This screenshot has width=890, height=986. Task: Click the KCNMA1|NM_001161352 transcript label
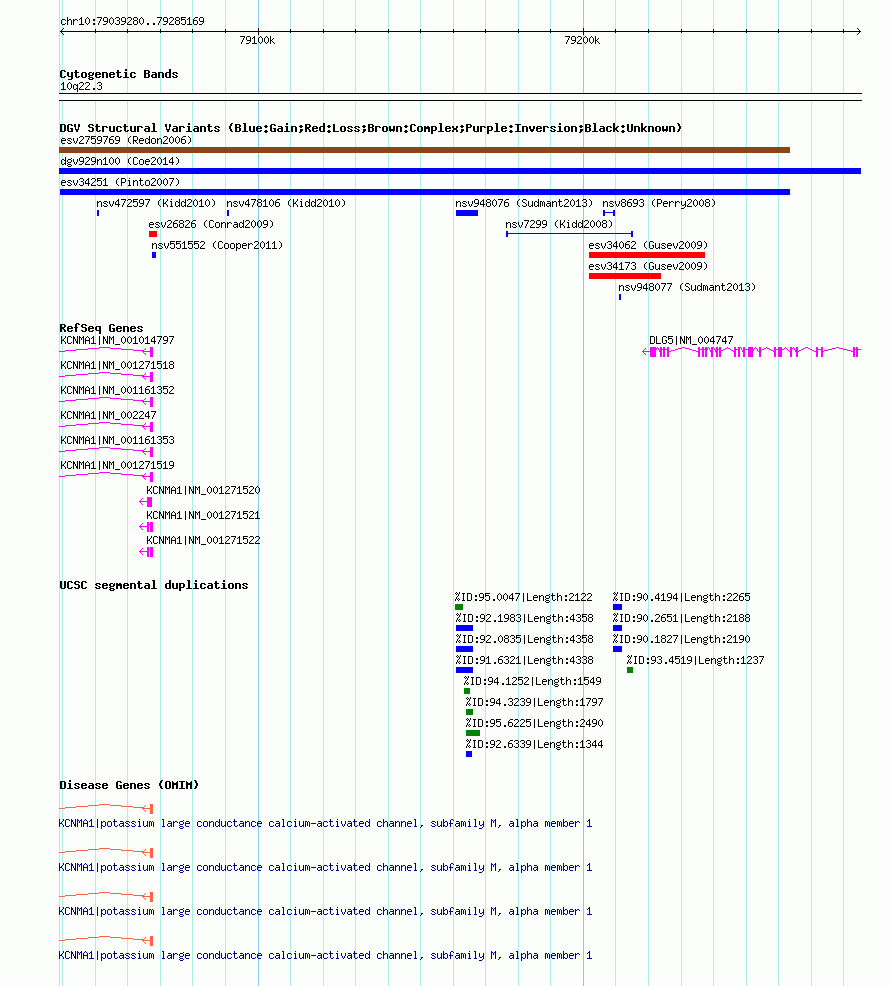[x=118, y=391]
